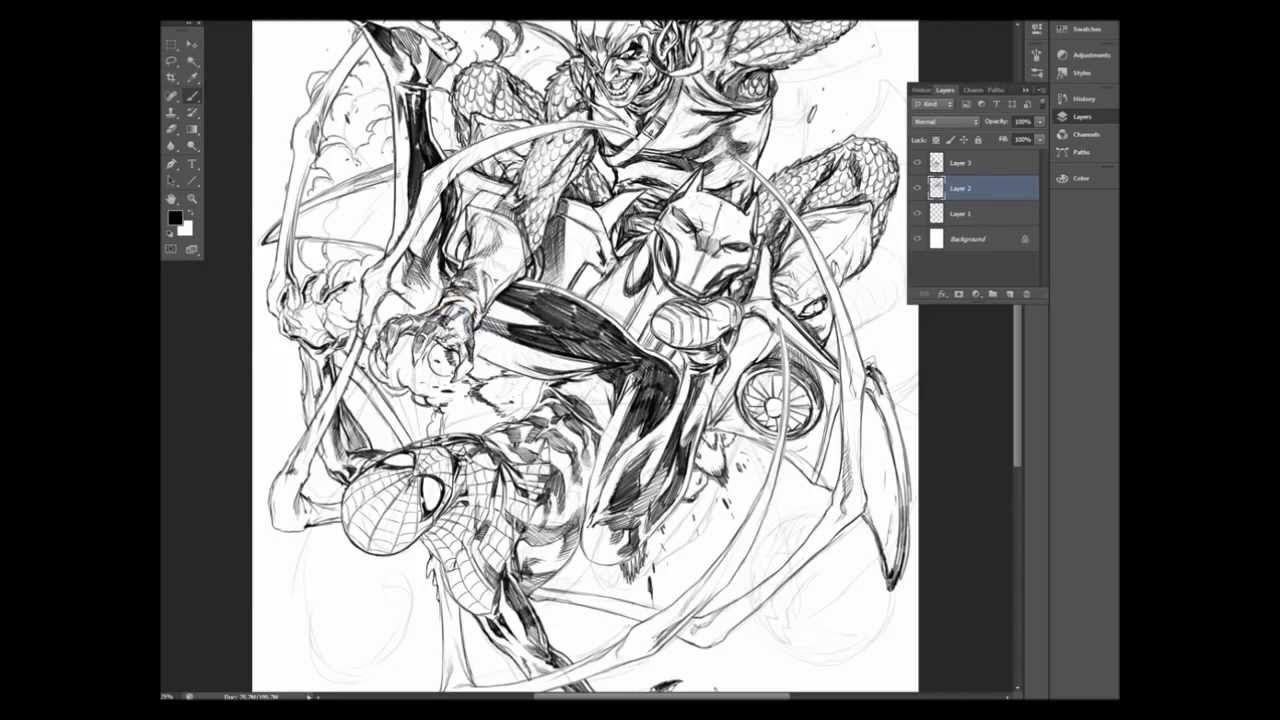Create a new layer
The image size is (1280, 720).
click(x=1010, y=294)
